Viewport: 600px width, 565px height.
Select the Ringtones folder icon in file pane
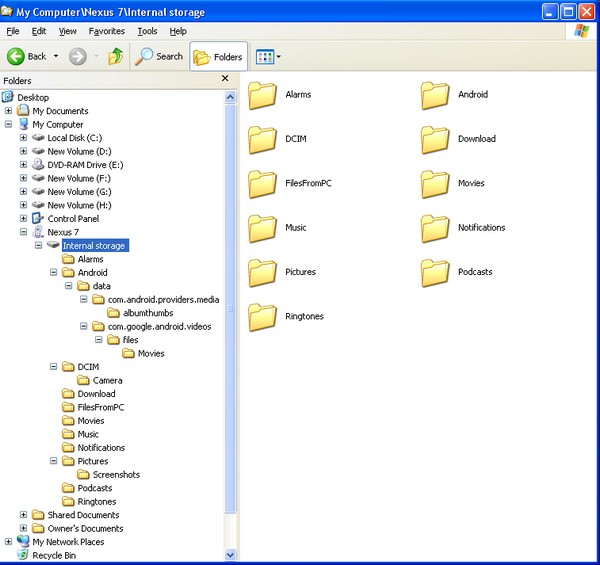[x=262, y=317]
